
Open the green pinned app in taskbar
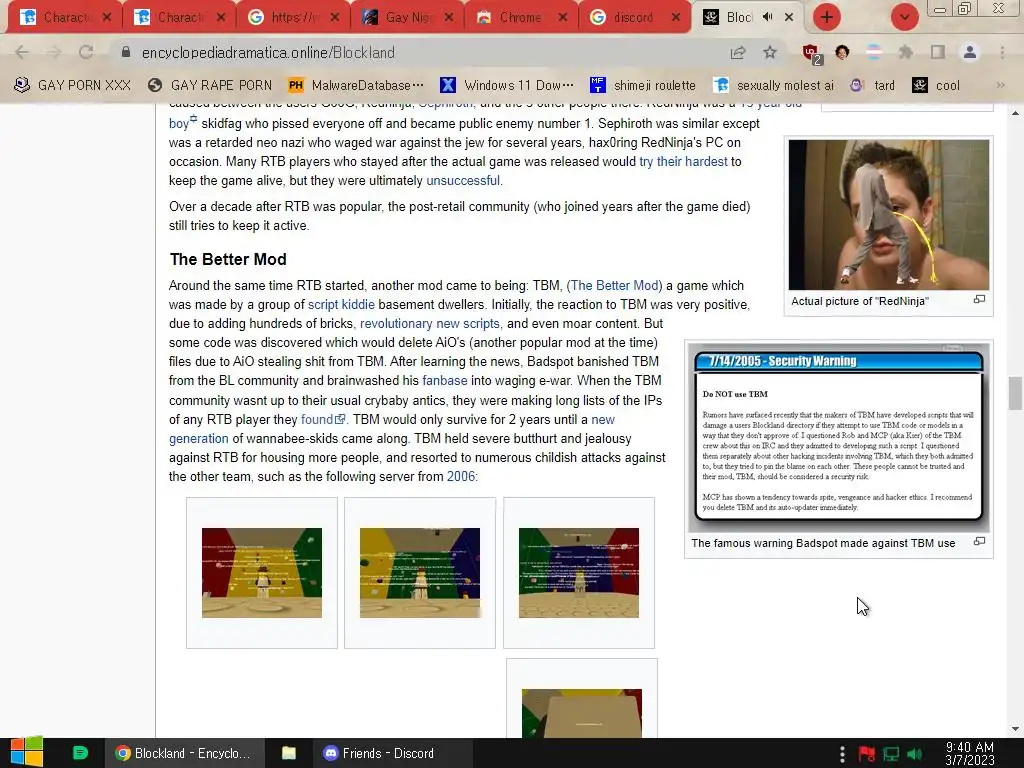80,753
